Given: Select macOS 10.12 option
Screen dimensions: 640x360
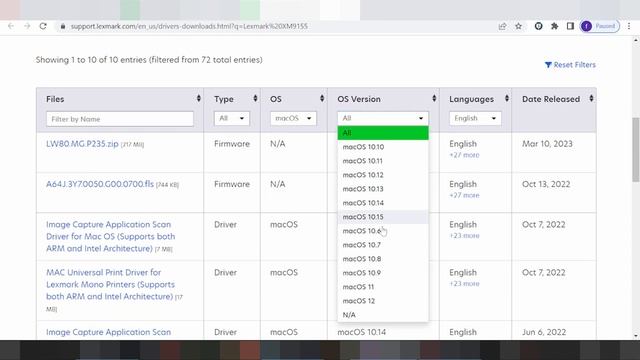Looking at the screenshot, I should [383, 175].
